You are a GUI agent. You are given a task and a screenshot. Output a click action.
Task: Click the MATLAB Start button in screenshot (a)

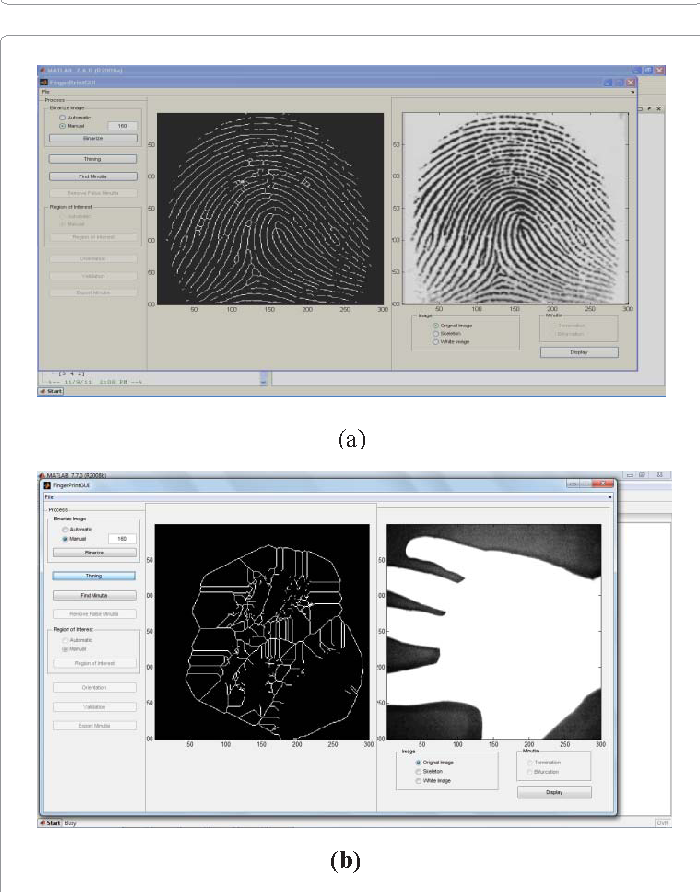coord(51,391)
